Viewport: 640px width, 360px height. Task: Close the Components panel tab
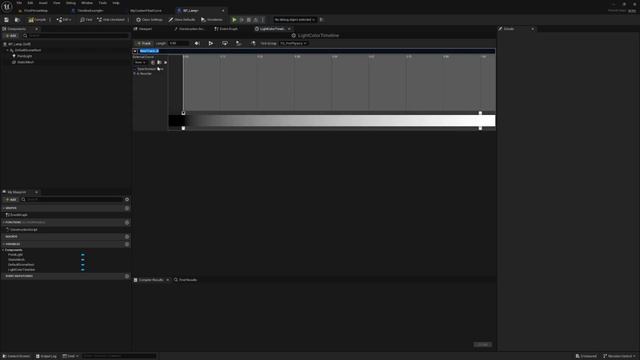[x=36, y=29]
